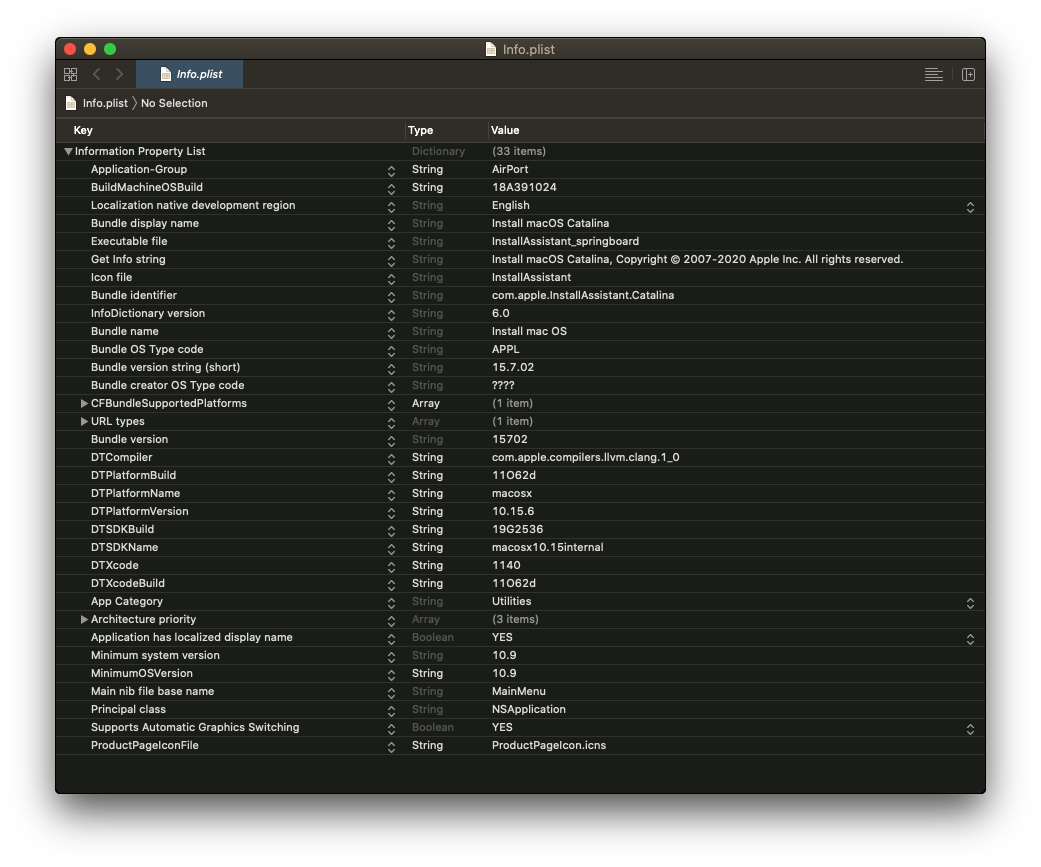Select the Bundle creator OS Type code key
1041x867 pixels.
click(x=167, y=385)
